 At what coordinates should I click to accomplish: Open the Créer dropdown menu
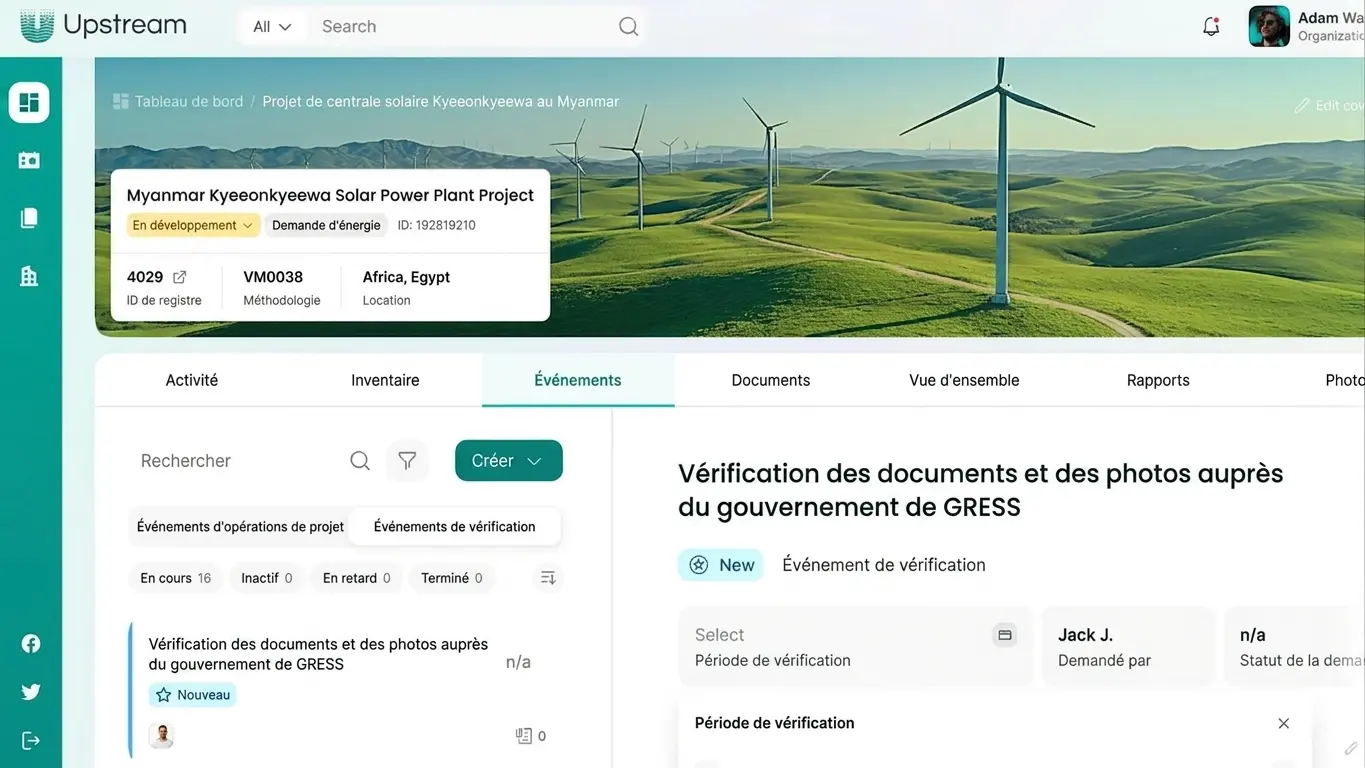pyautogui.click(x=508, y=460)
